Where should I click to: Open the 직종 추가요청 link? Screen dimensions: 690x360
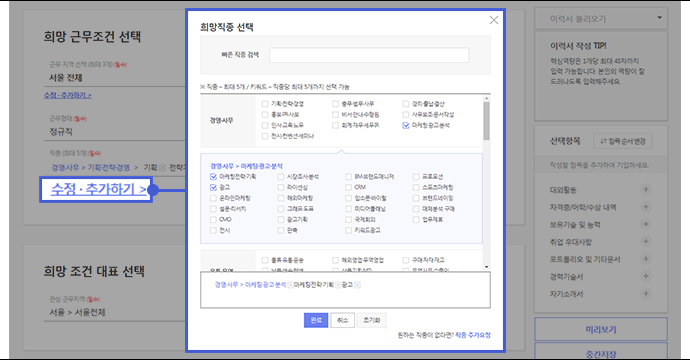tap(473, 335)
